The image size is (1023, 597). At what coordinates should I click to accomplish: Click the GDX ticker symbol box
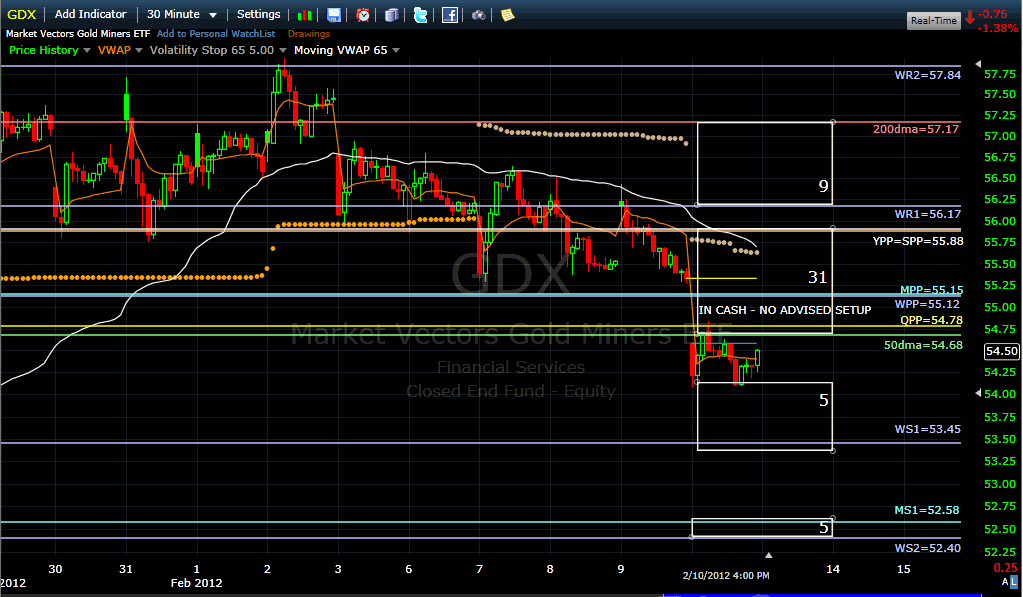pos(22,14)
